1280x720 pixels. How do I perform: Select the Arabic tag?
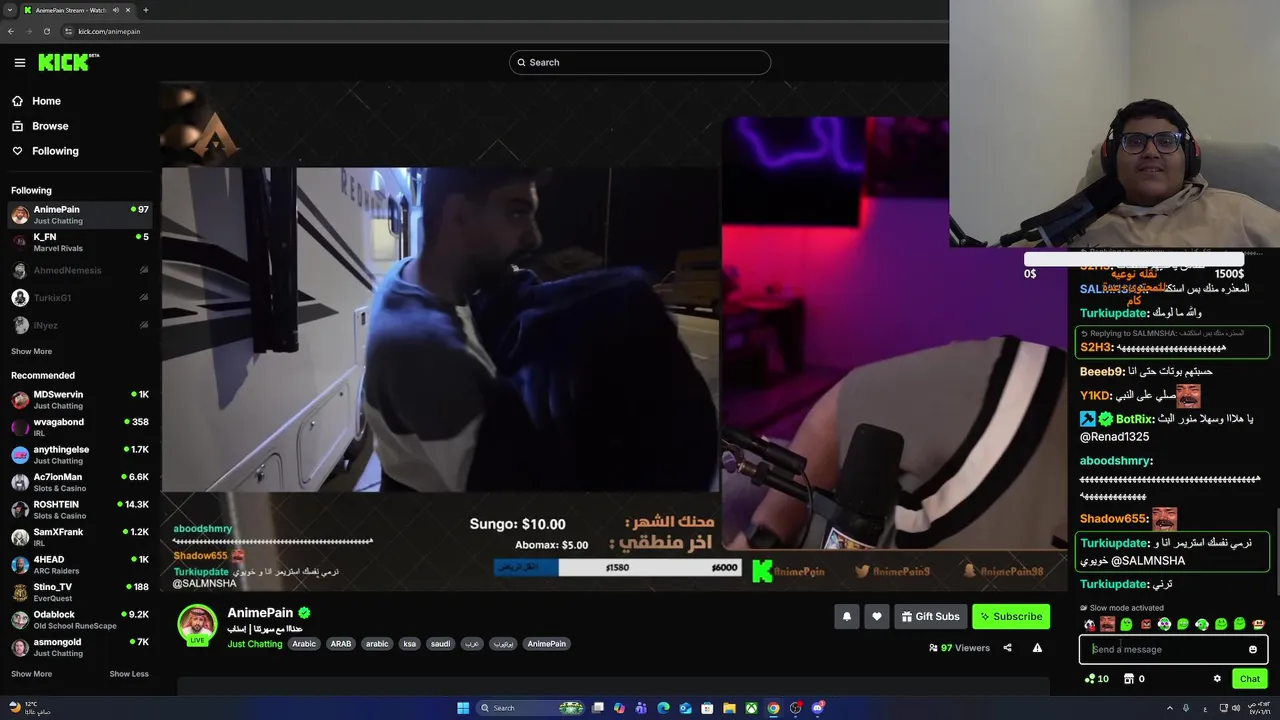tap(304, 644)
